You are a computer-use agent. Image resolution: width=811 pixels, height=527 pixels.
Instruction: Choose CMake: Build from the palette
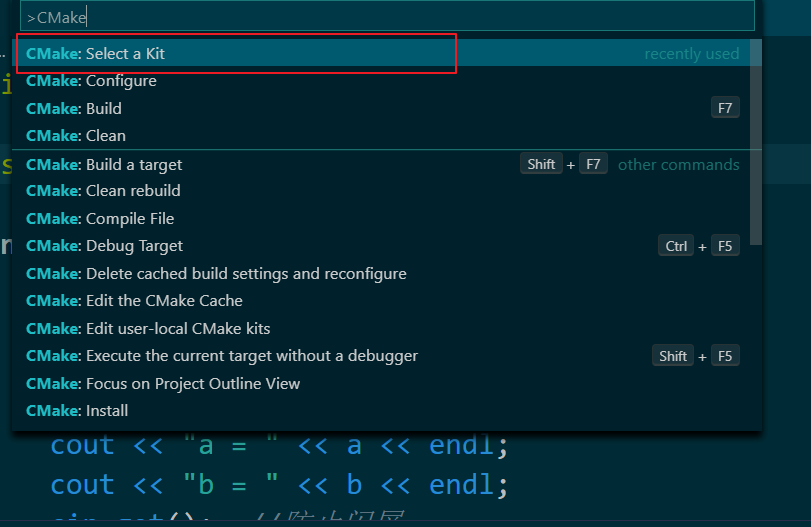coord(387,108)
